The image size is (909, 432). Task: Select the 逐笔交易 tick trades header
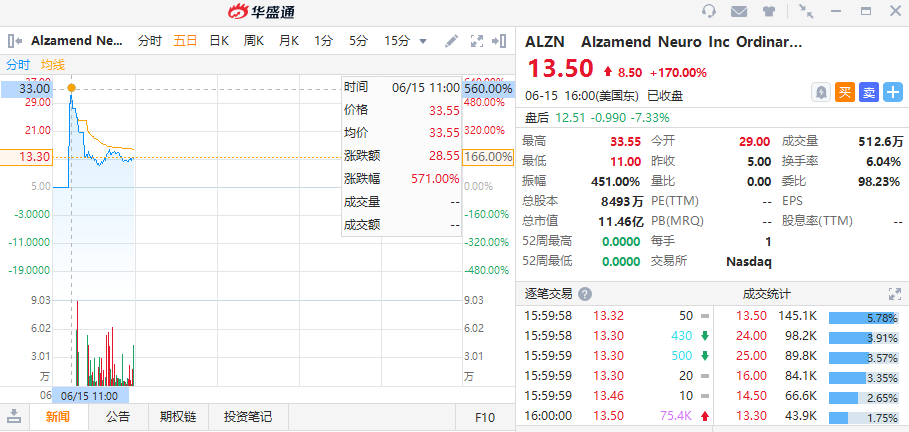(548, 294)
